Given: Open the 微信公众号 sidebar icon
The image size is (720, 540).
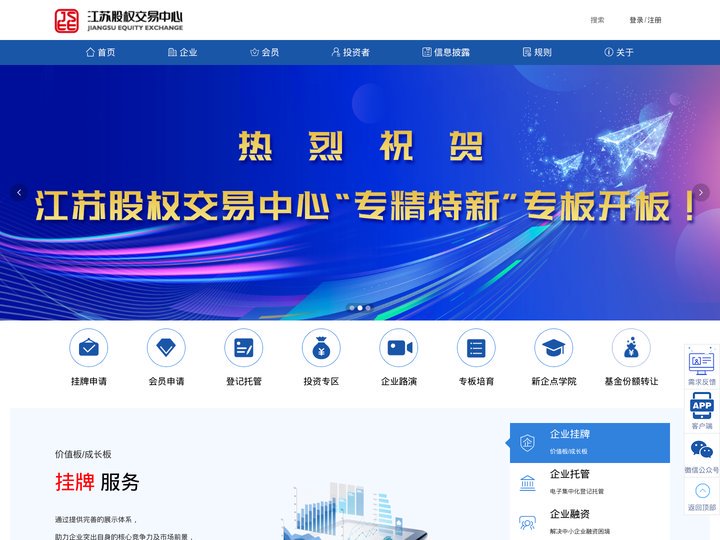Looking at the screenshot, I should pyautogui.click(x=702, y=455).
